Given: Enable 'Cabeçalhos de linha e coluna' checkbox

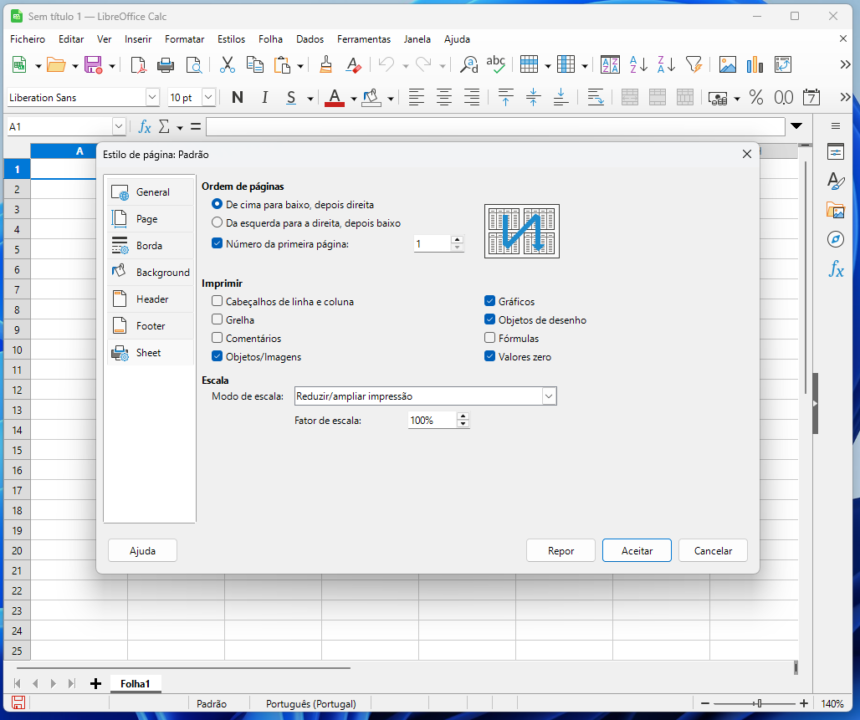Looking at the screenshot, I should [x=217, y=301].
